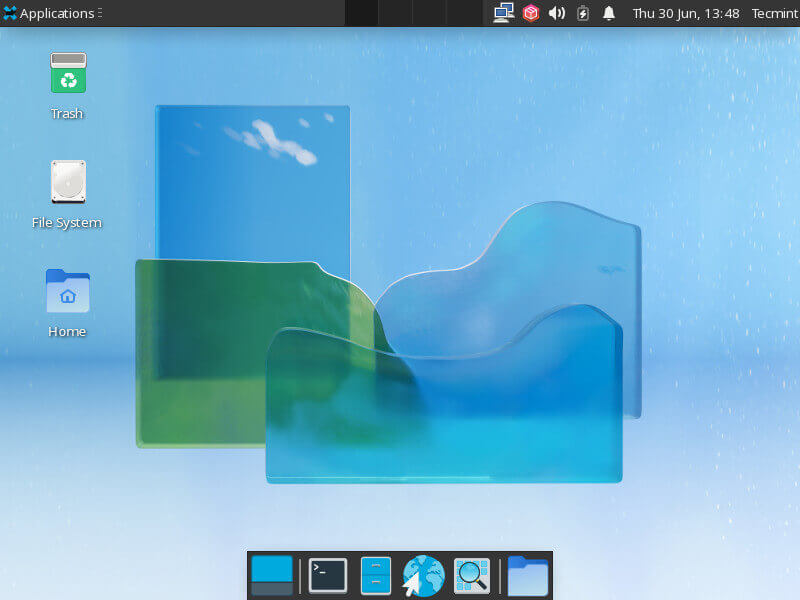Select the File System desktop icon
Image resolution: width=800 pixels, height=600 pixels.
68,182
